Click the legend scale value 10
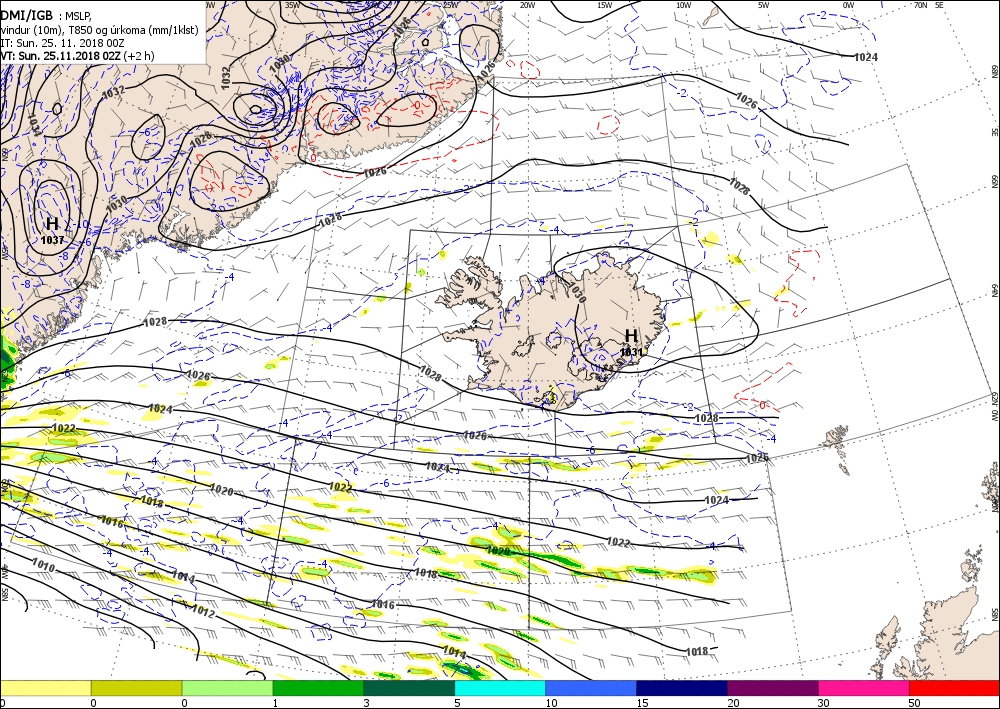 pos(551,703)
